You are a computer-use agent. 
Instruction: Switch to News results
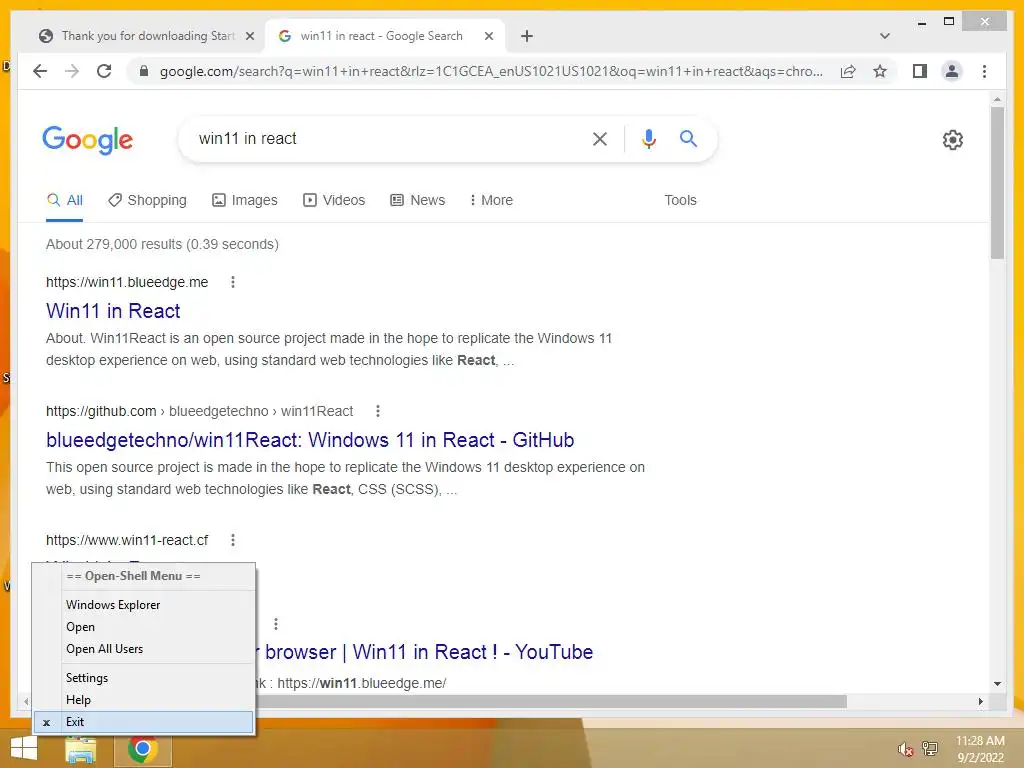tap(418, 200)
